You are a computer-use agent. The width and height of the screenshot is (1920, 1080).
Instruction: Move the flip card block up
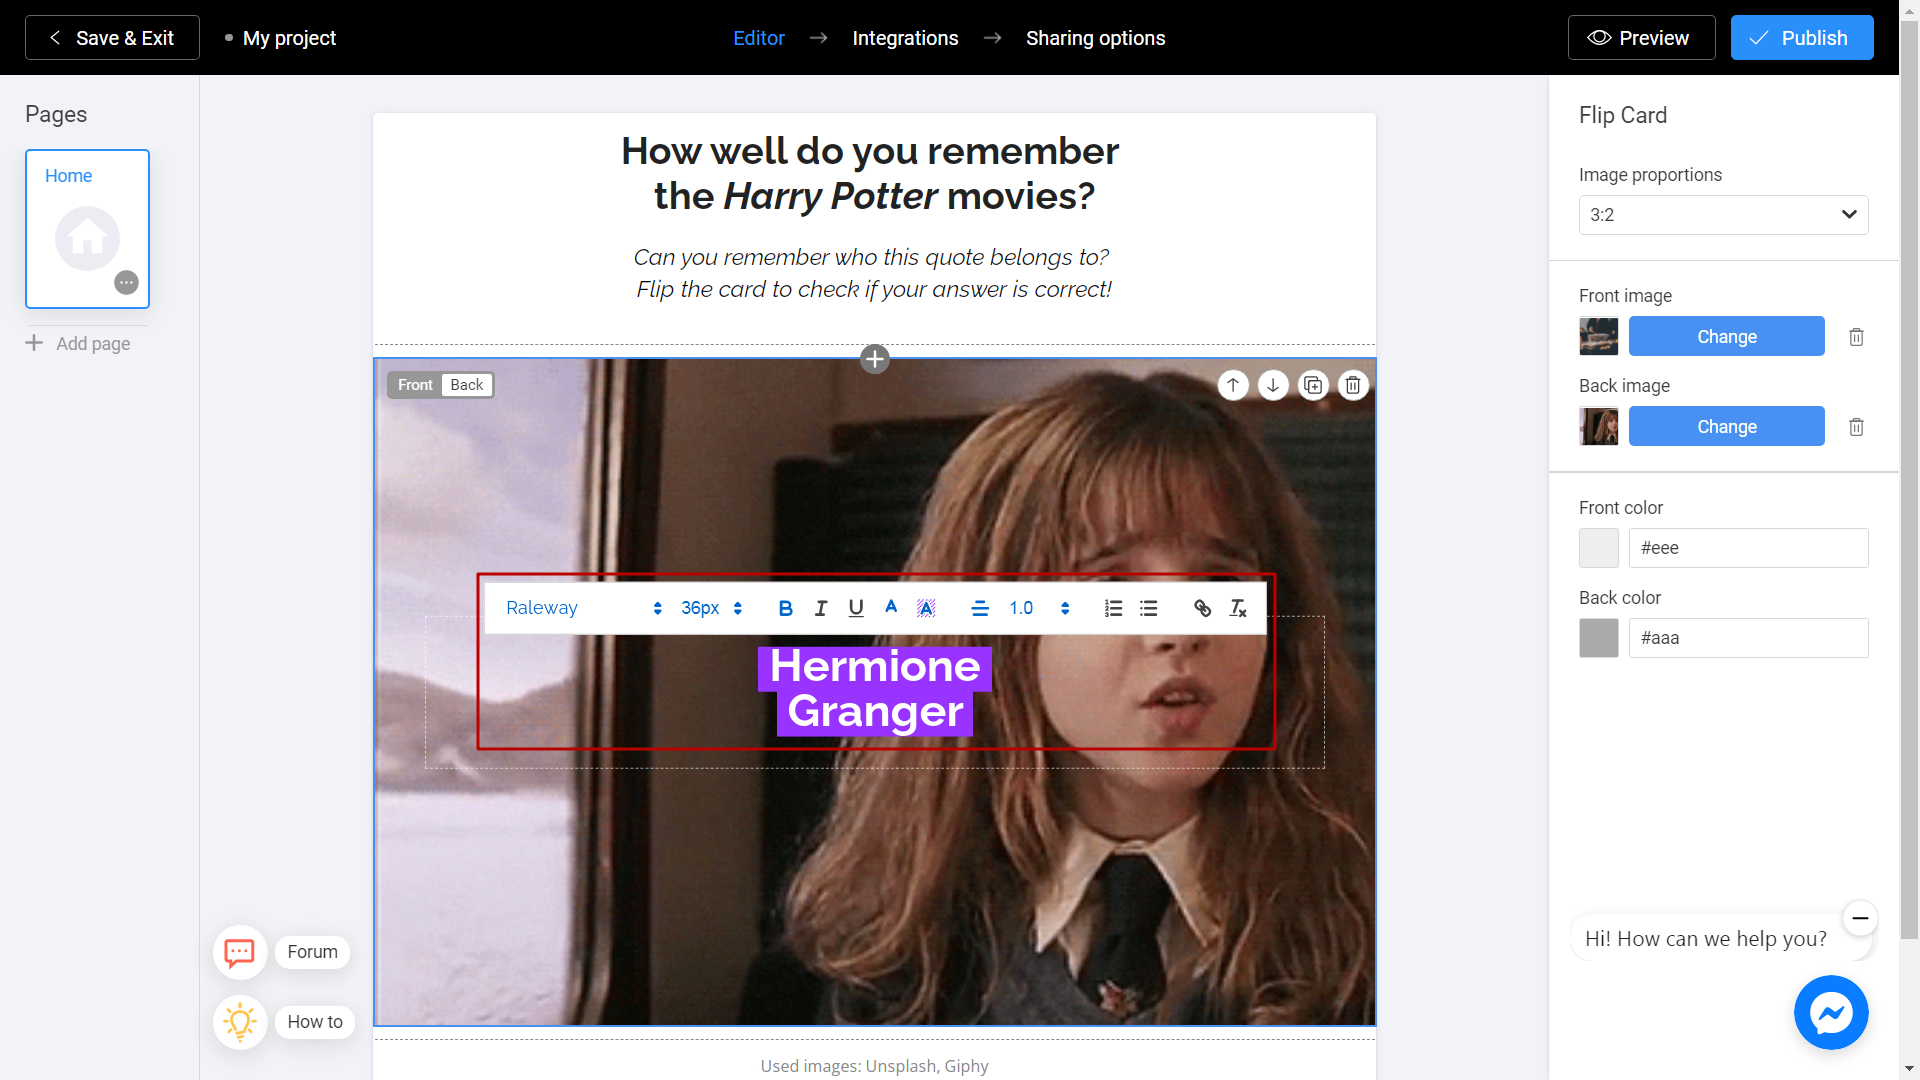click(1233, 385)
